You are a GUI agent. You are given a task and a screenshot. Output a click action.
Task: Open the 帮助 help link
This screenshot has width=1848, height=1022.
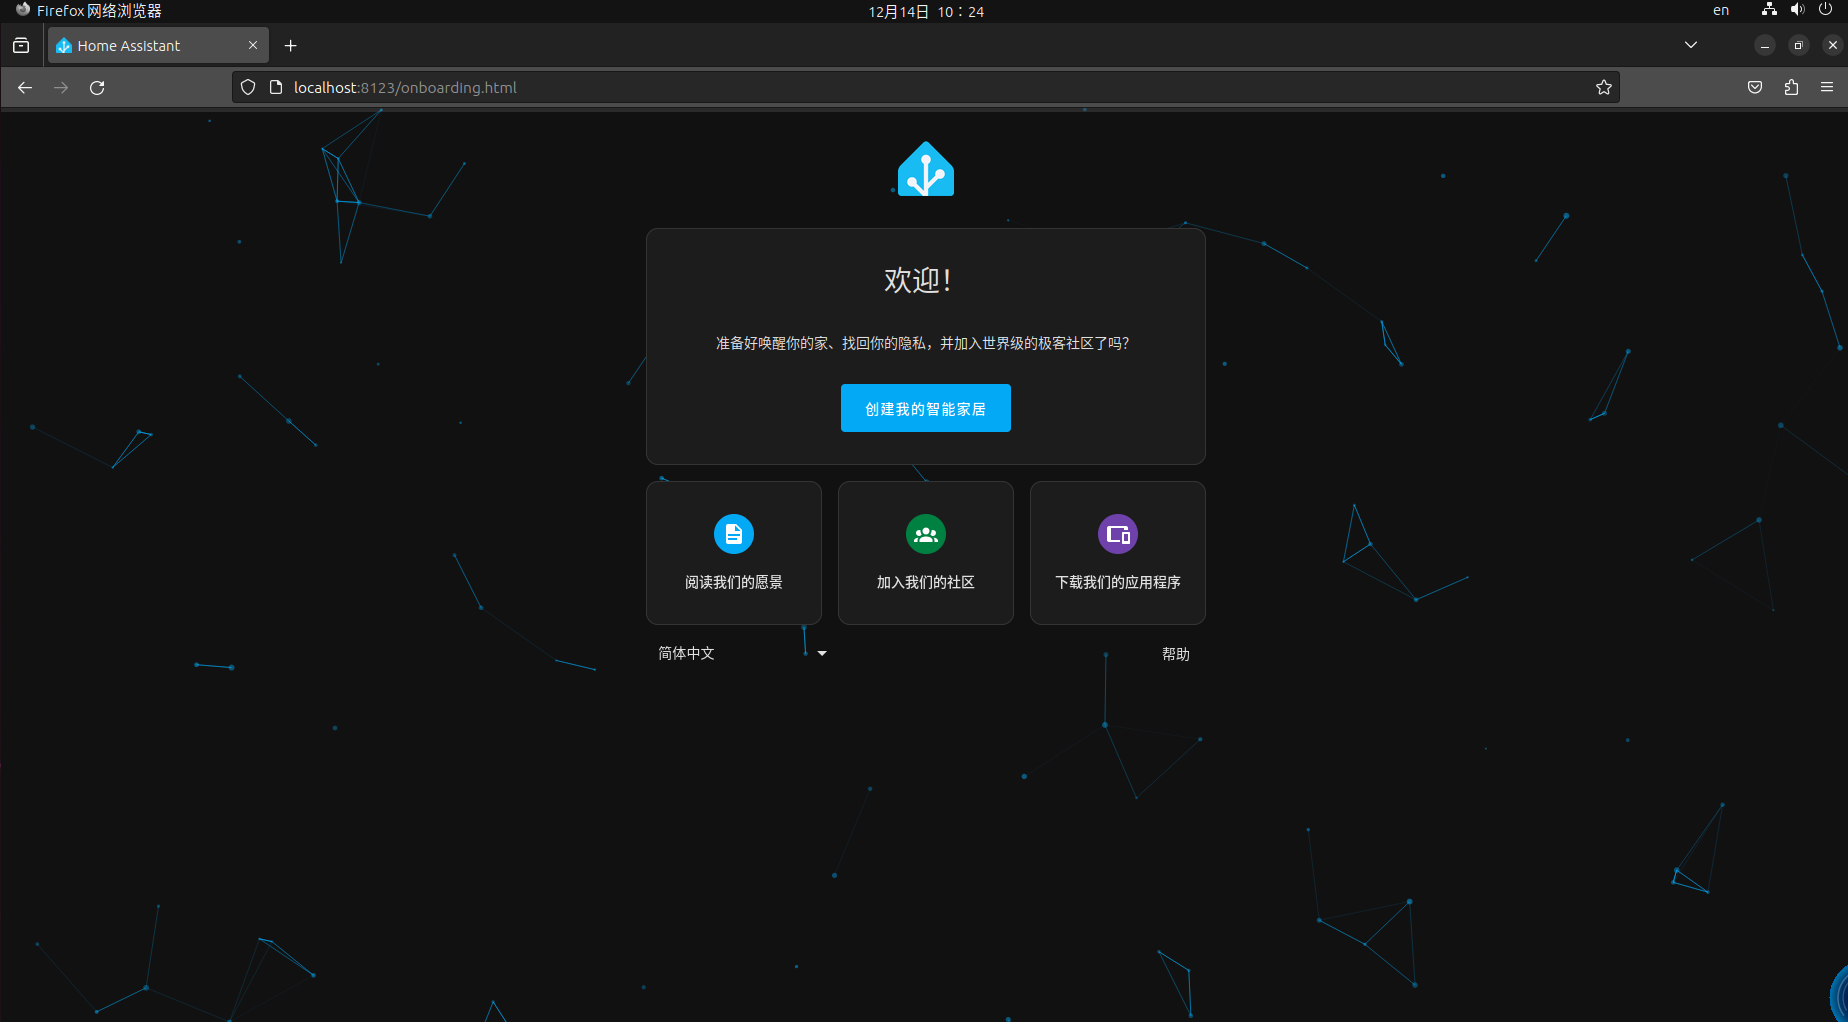tap(1176, 654)
